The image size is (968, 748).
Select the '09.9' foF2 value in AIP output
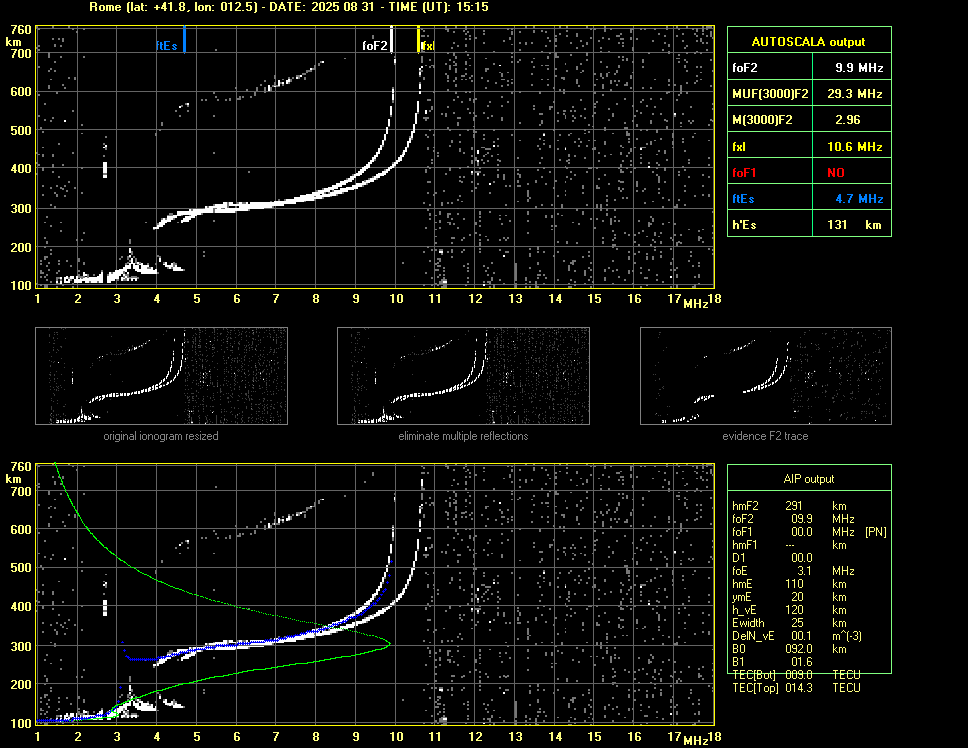[802, 519]
